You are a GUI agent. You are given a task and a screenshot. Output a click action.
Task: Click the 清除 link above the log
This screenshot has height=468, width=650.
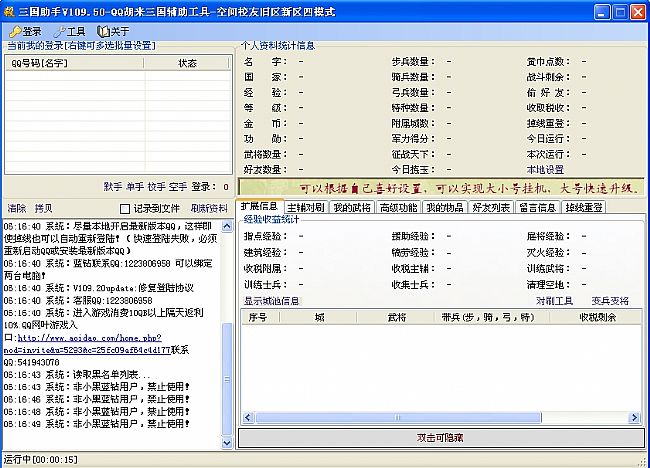point(17,209)
